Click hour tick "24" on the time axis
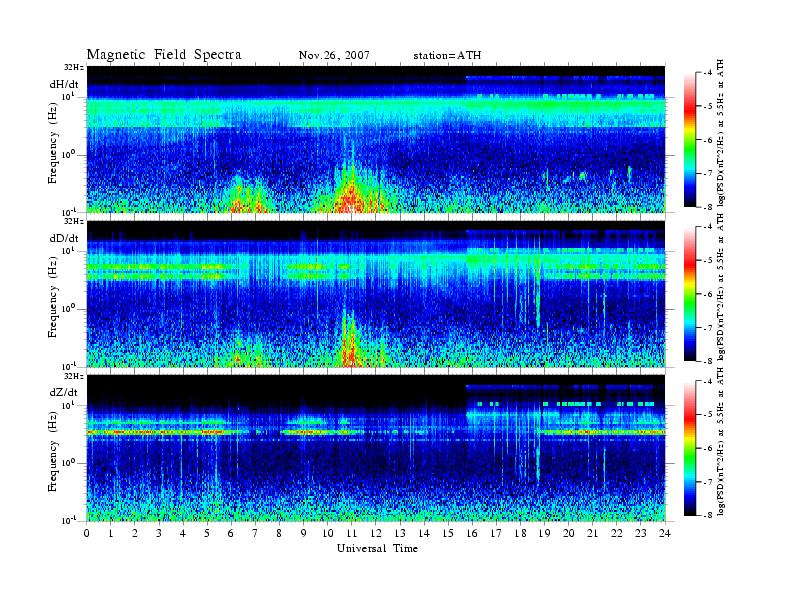The width and height of the screenshot is (792, 612). pos(665,534)
